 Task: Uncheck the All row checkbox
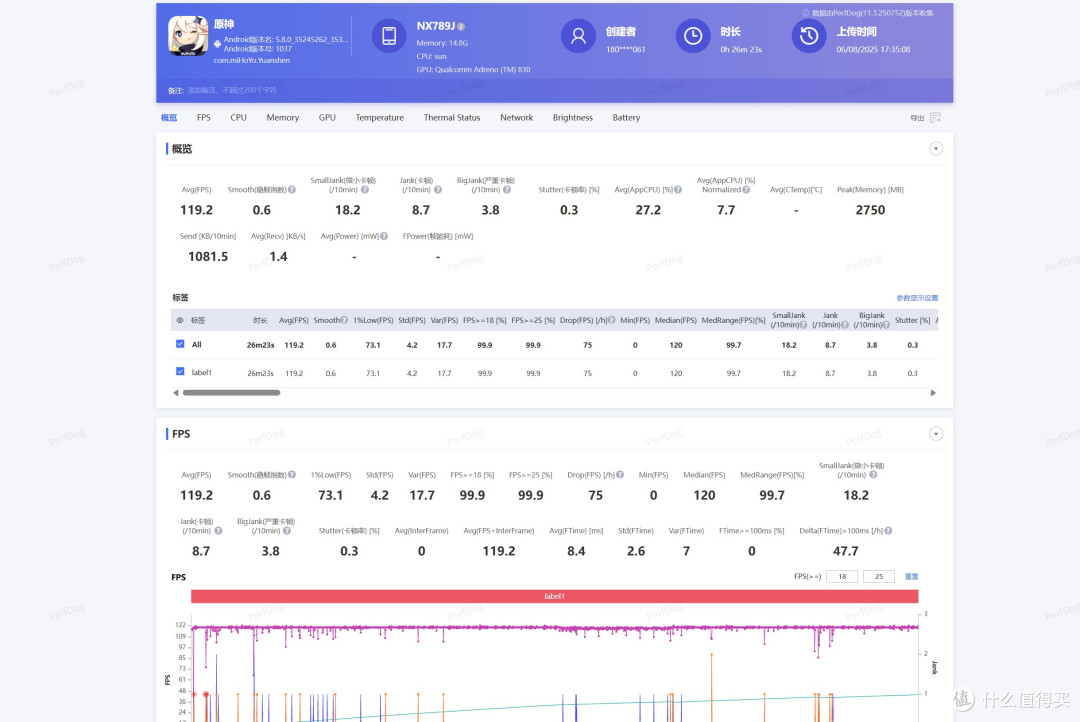click(x=180, y=344)
